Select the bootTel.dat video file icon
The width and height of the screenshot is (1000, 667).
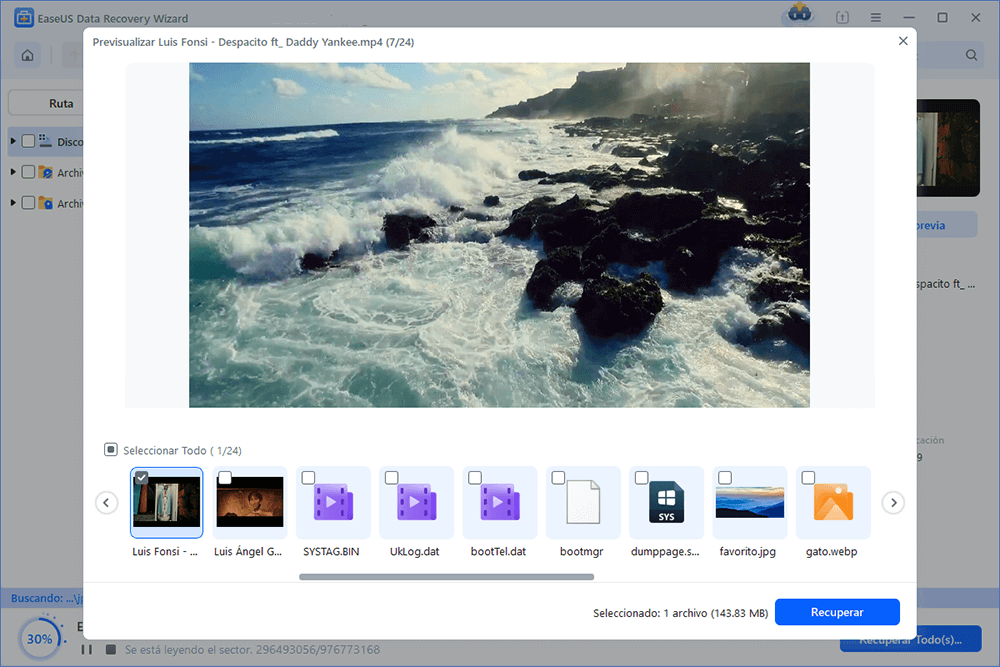pos(500,502)
